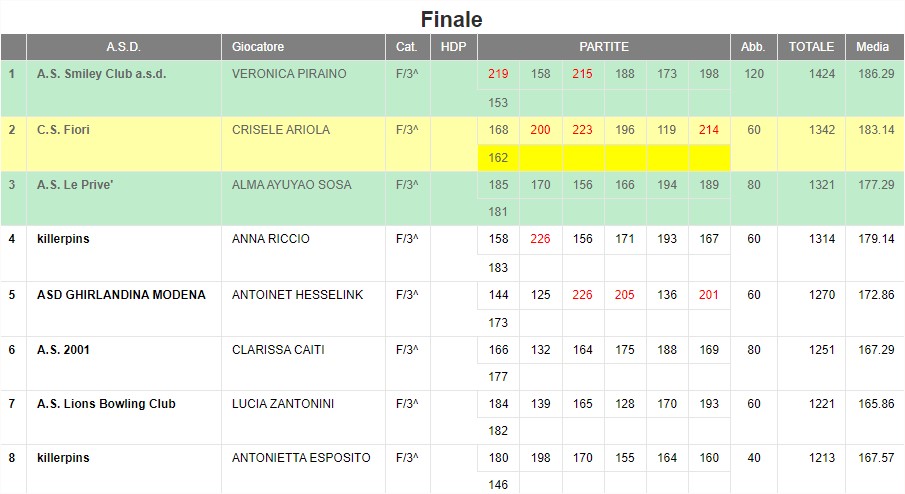Click the Media column header
The image size is (905, 494).
click(x=872, y=47)
